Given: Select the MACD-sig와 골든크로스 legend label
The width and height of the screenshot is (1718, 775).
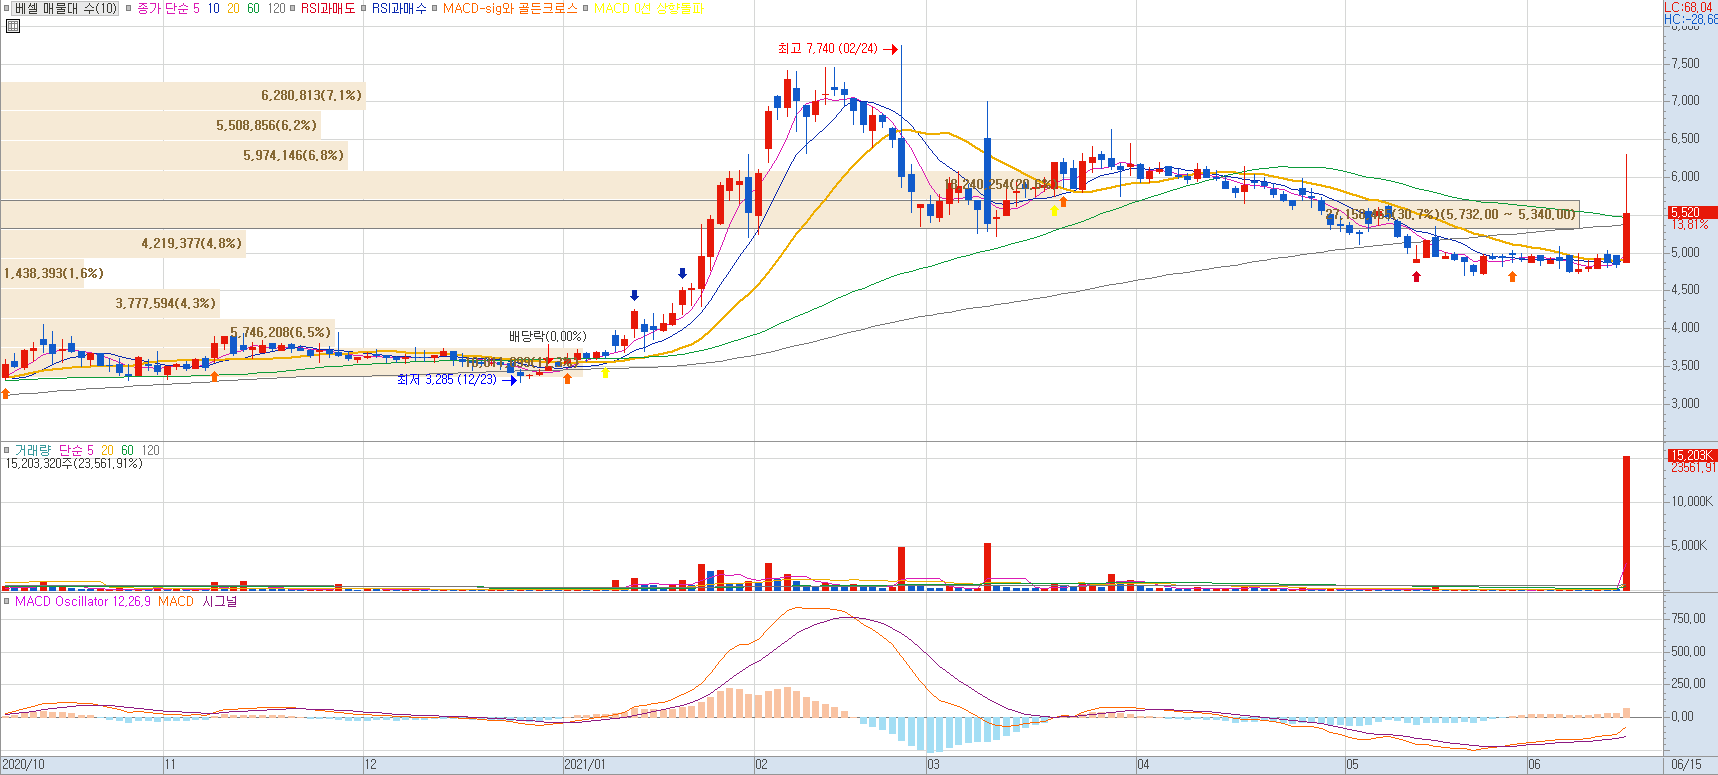Looking at the screenshot, I should (x=510, y=9).
